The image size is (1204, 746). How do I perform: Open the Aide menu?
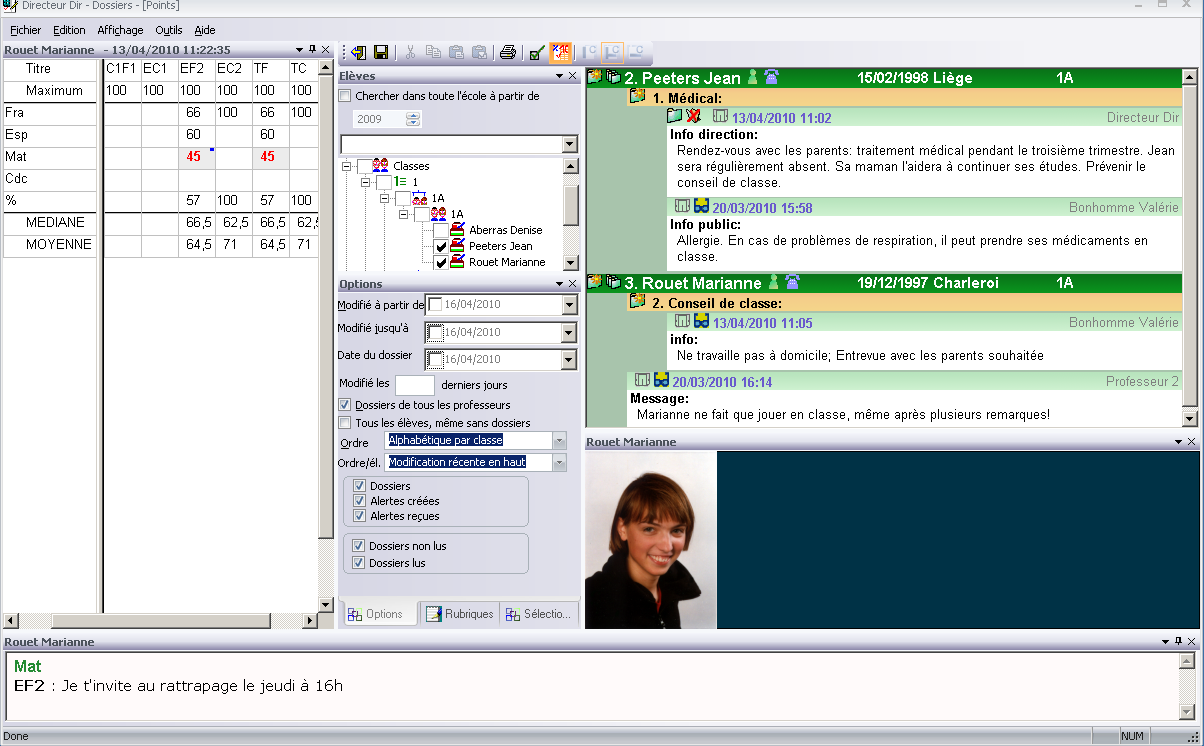click(204, 30)
